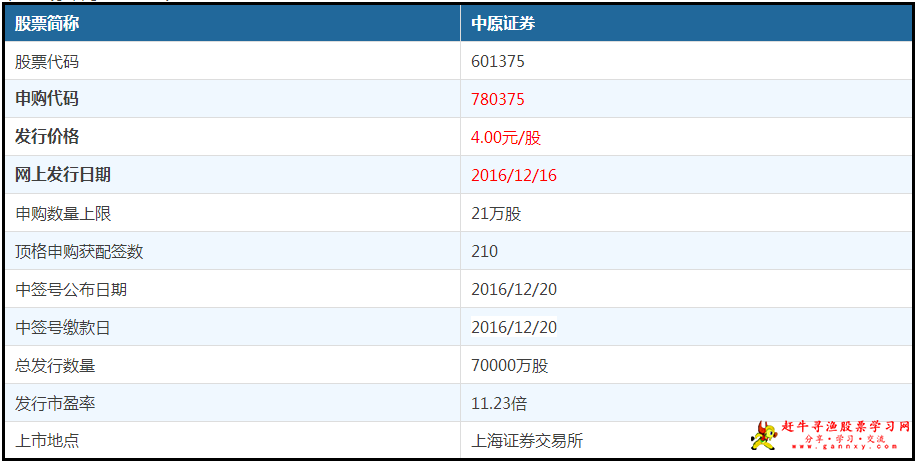Click the 发行市盈率 label
Viewport: 917px width, 463px height.
55,403
